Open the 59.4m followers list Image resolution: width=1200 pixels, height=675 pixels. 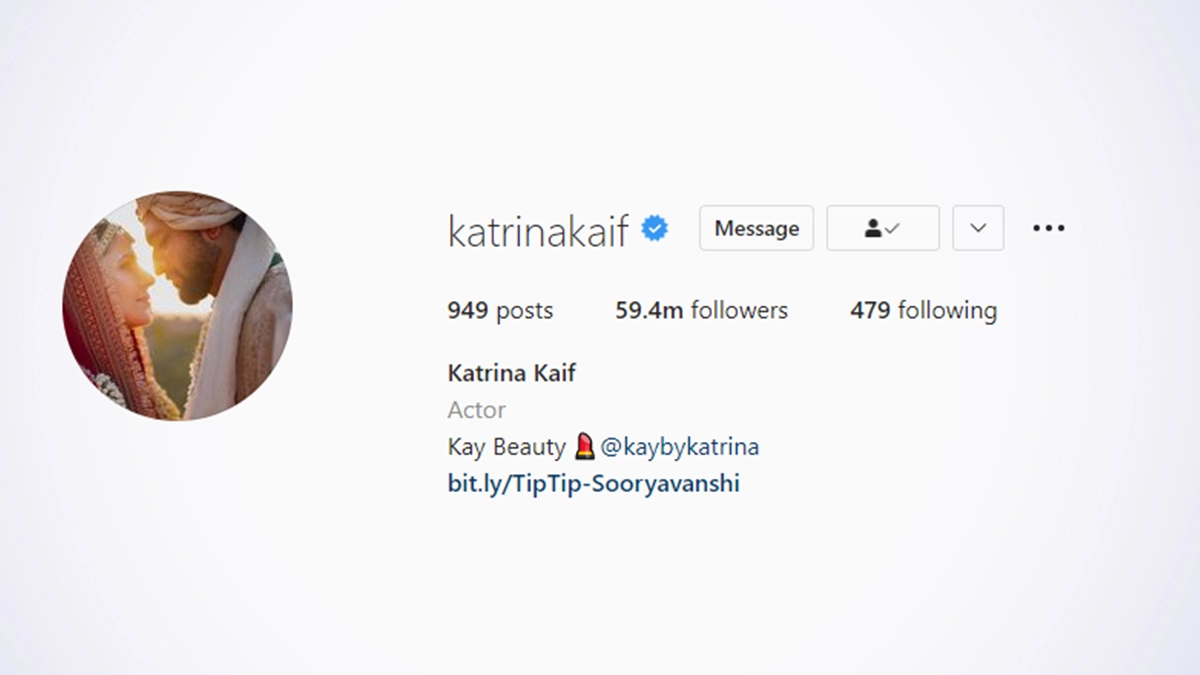click(701, 311)
